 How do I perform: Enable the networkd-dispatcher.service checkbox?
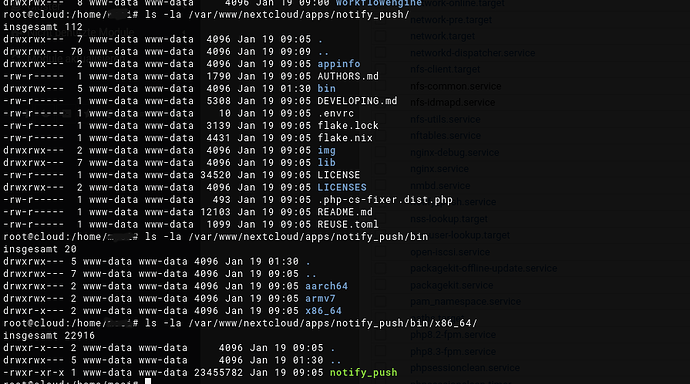380,53
